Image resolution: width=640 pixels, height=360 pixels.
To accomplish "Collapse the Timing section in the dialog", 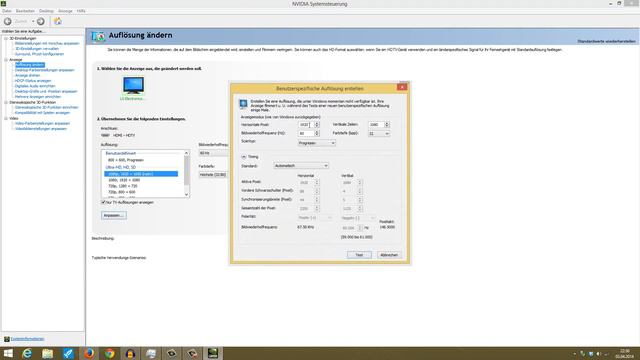I will click(x=244, y=157).
